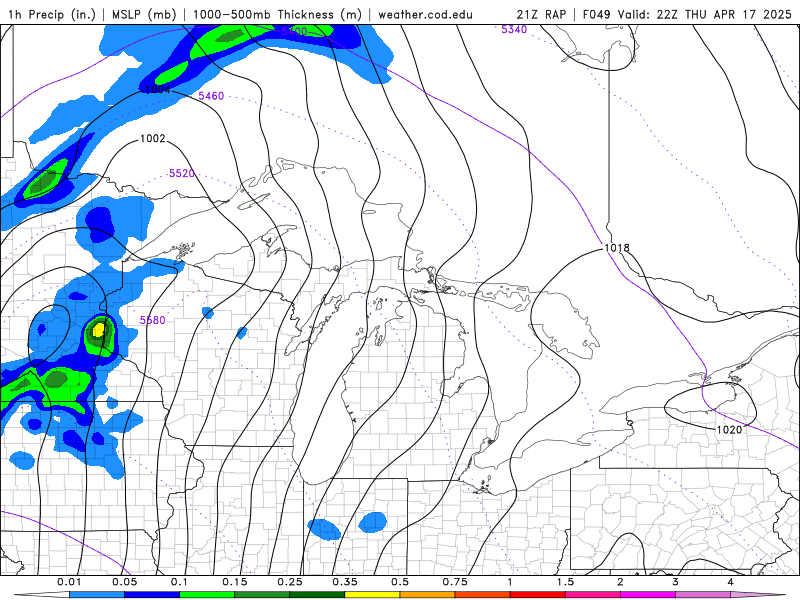The height and width of the screenshot is (600, 800).
Task: Click the 0.1 legend value
Action: pyautogui.click(x=179, y=582)
